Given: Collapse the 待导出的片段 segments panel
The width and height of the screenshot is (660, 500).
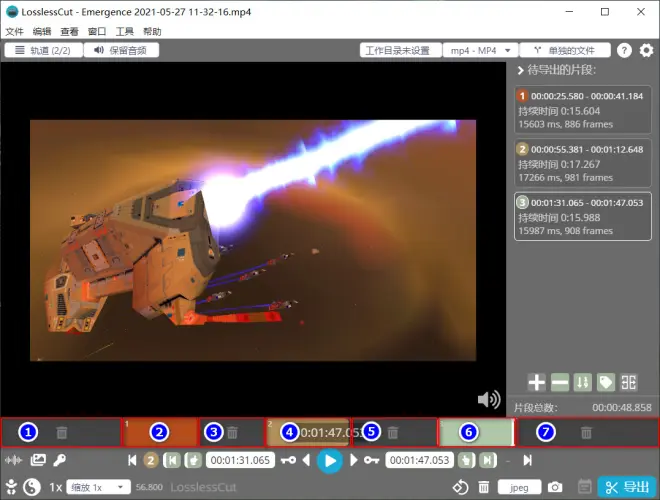Looking at the screenshot, I should coord(521,70).
